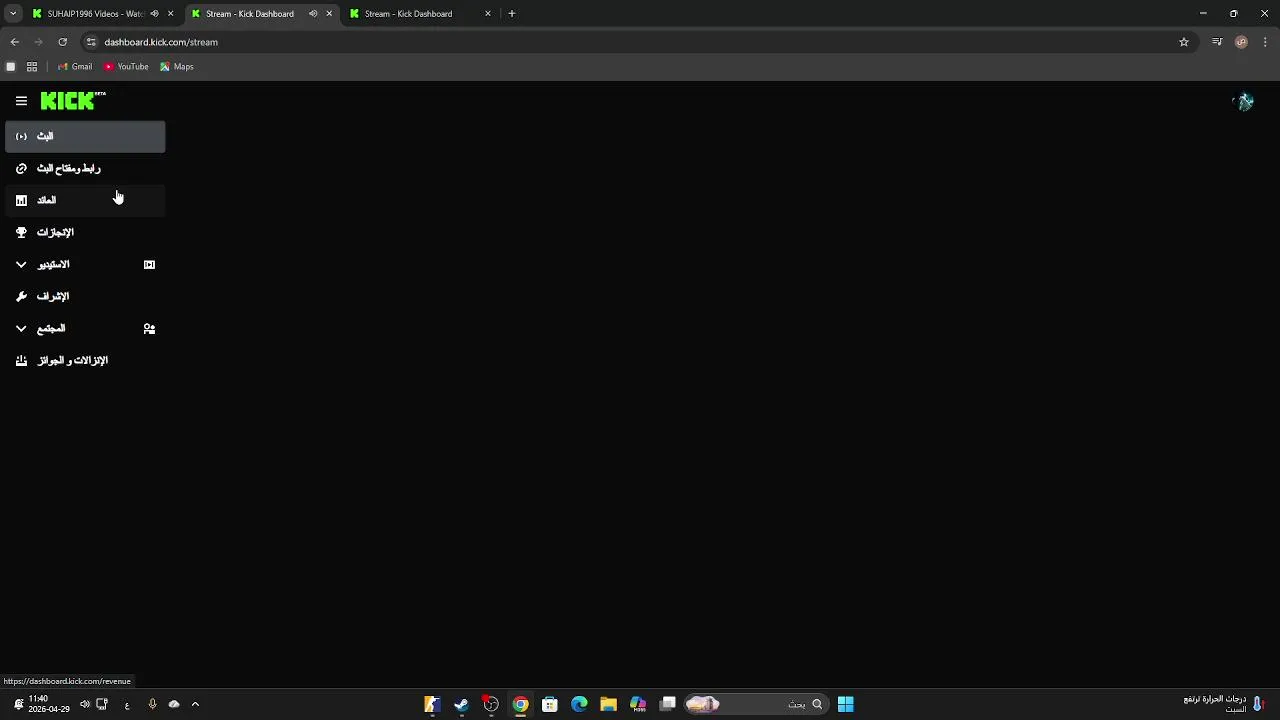Bookmark this page with the star icon

(1184, 42)
